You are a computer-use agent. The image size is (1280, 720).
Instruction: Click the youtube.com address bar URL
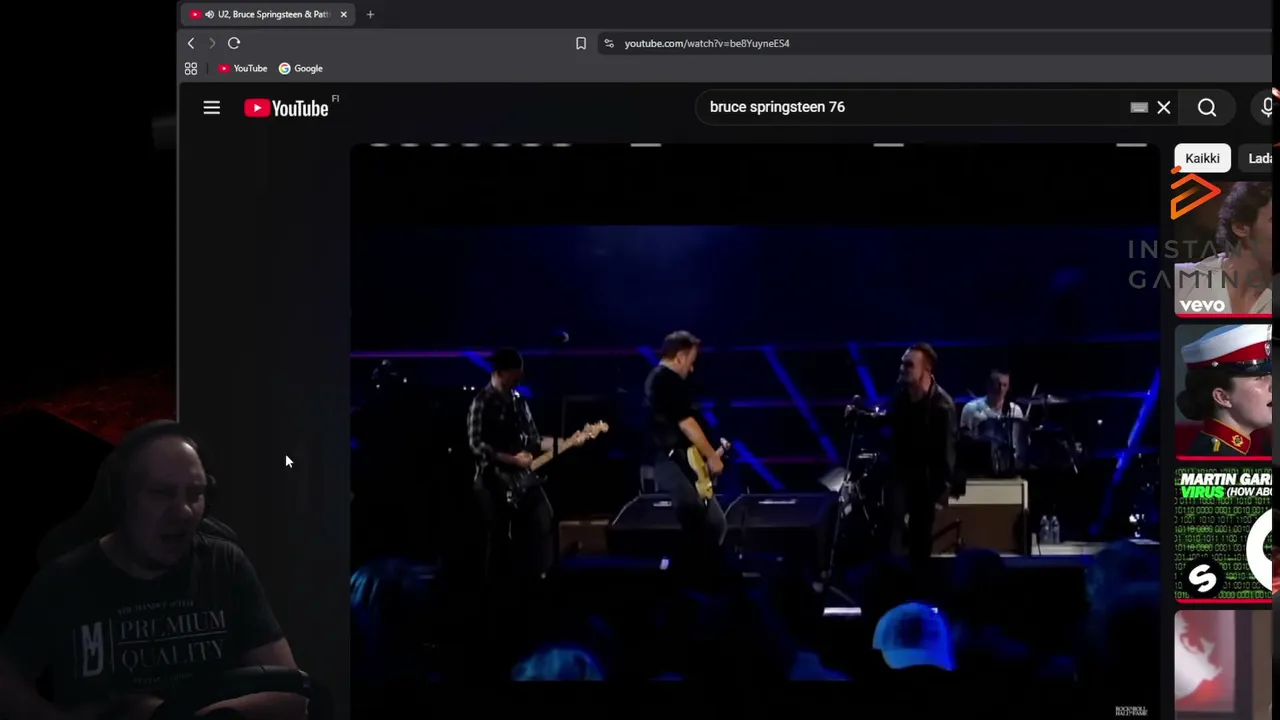[x=707, y=43]
